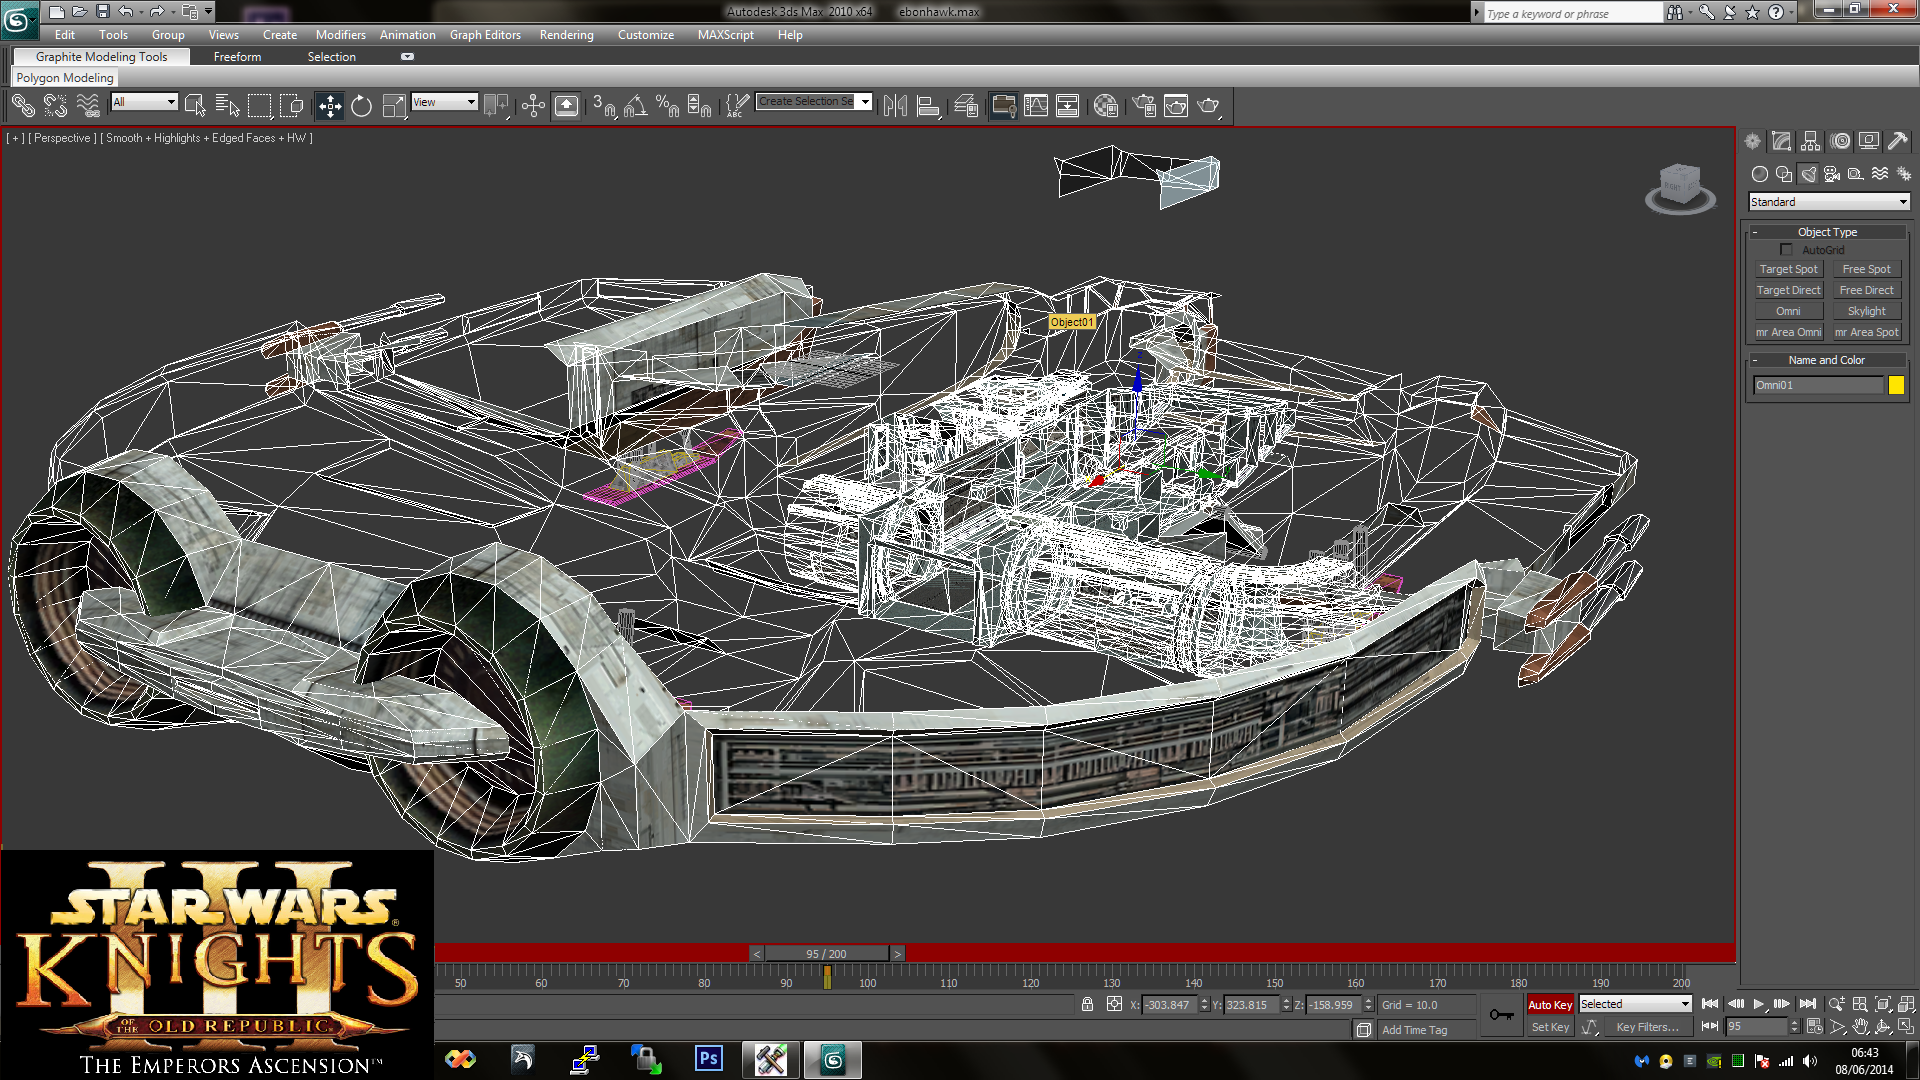Open the Motion panel tab icon
Screen dimensions: 1920x1080
[x=1840, y=141]
